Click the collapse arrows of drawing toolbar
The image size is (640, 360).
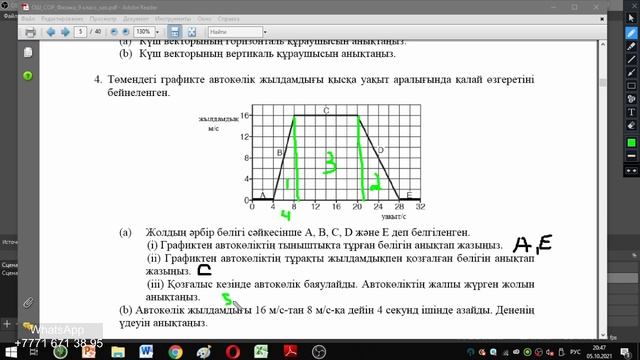[631, 171]
